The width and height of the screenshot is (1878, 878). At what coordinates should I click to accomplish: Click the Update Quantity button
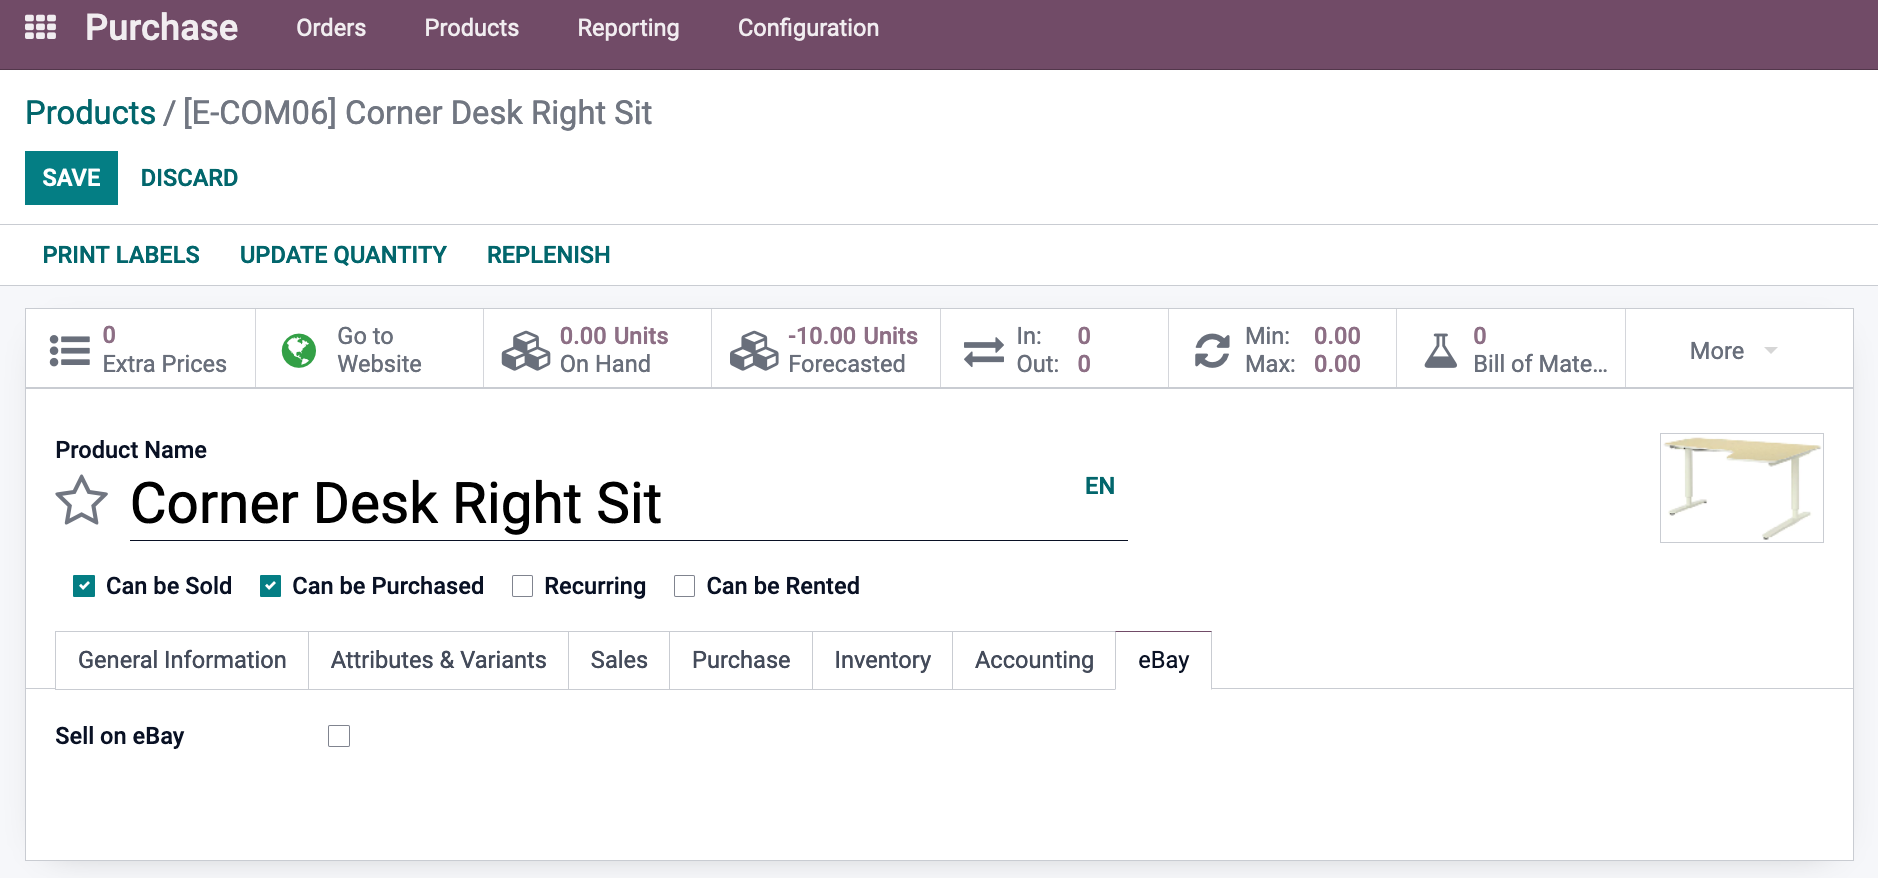343,255
